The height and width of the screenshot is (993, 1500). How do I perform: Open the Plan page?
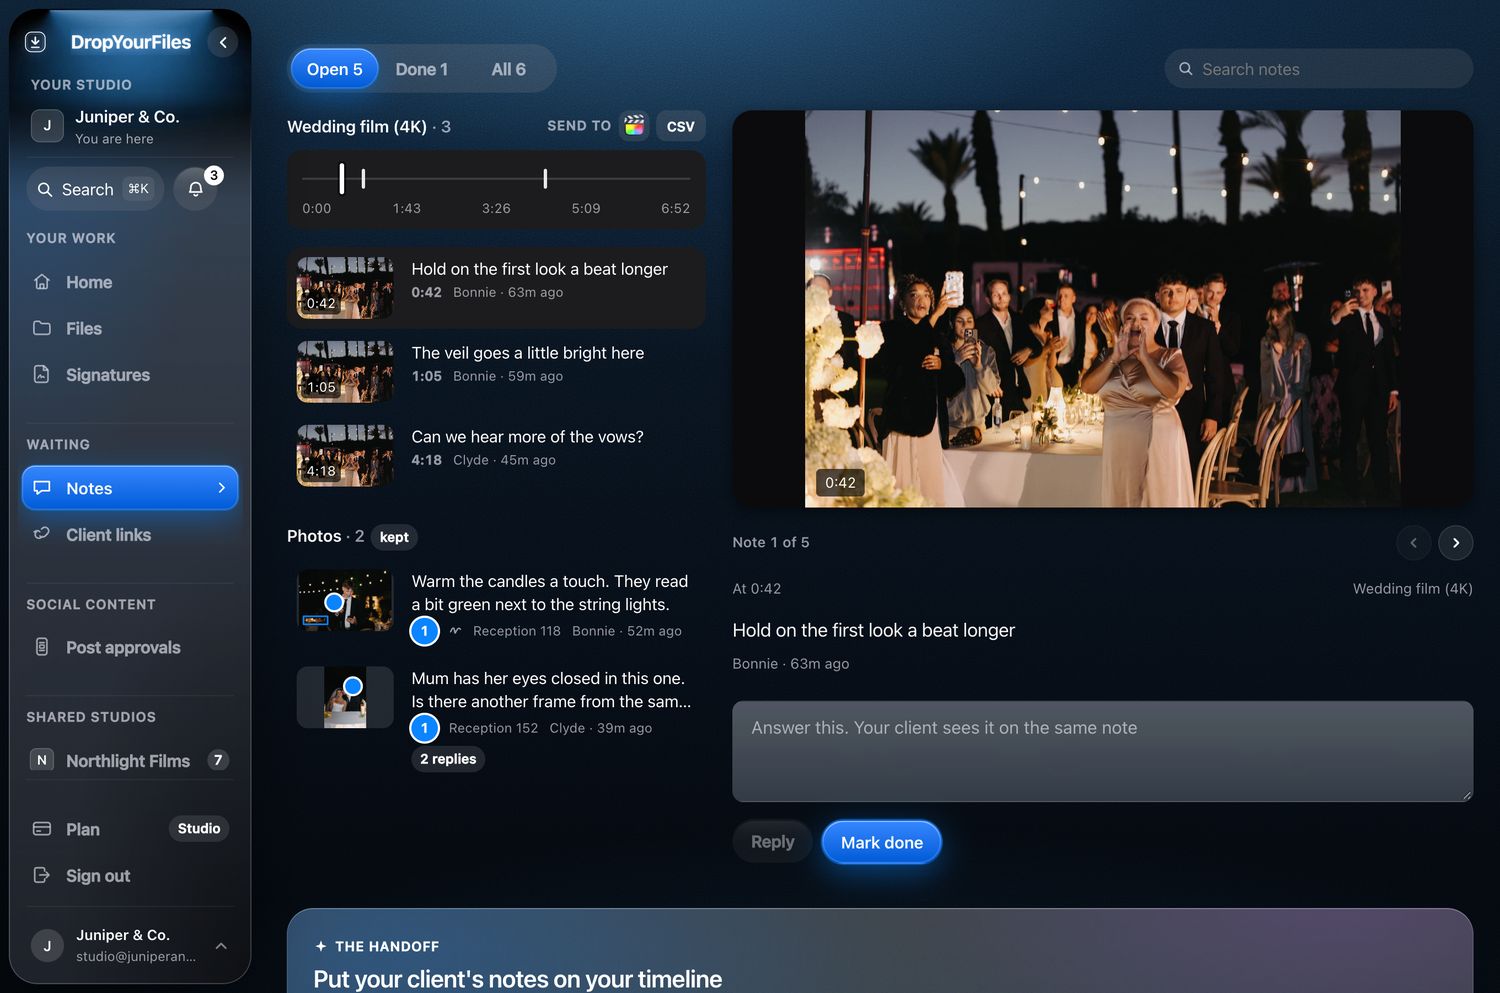(130, 829)
